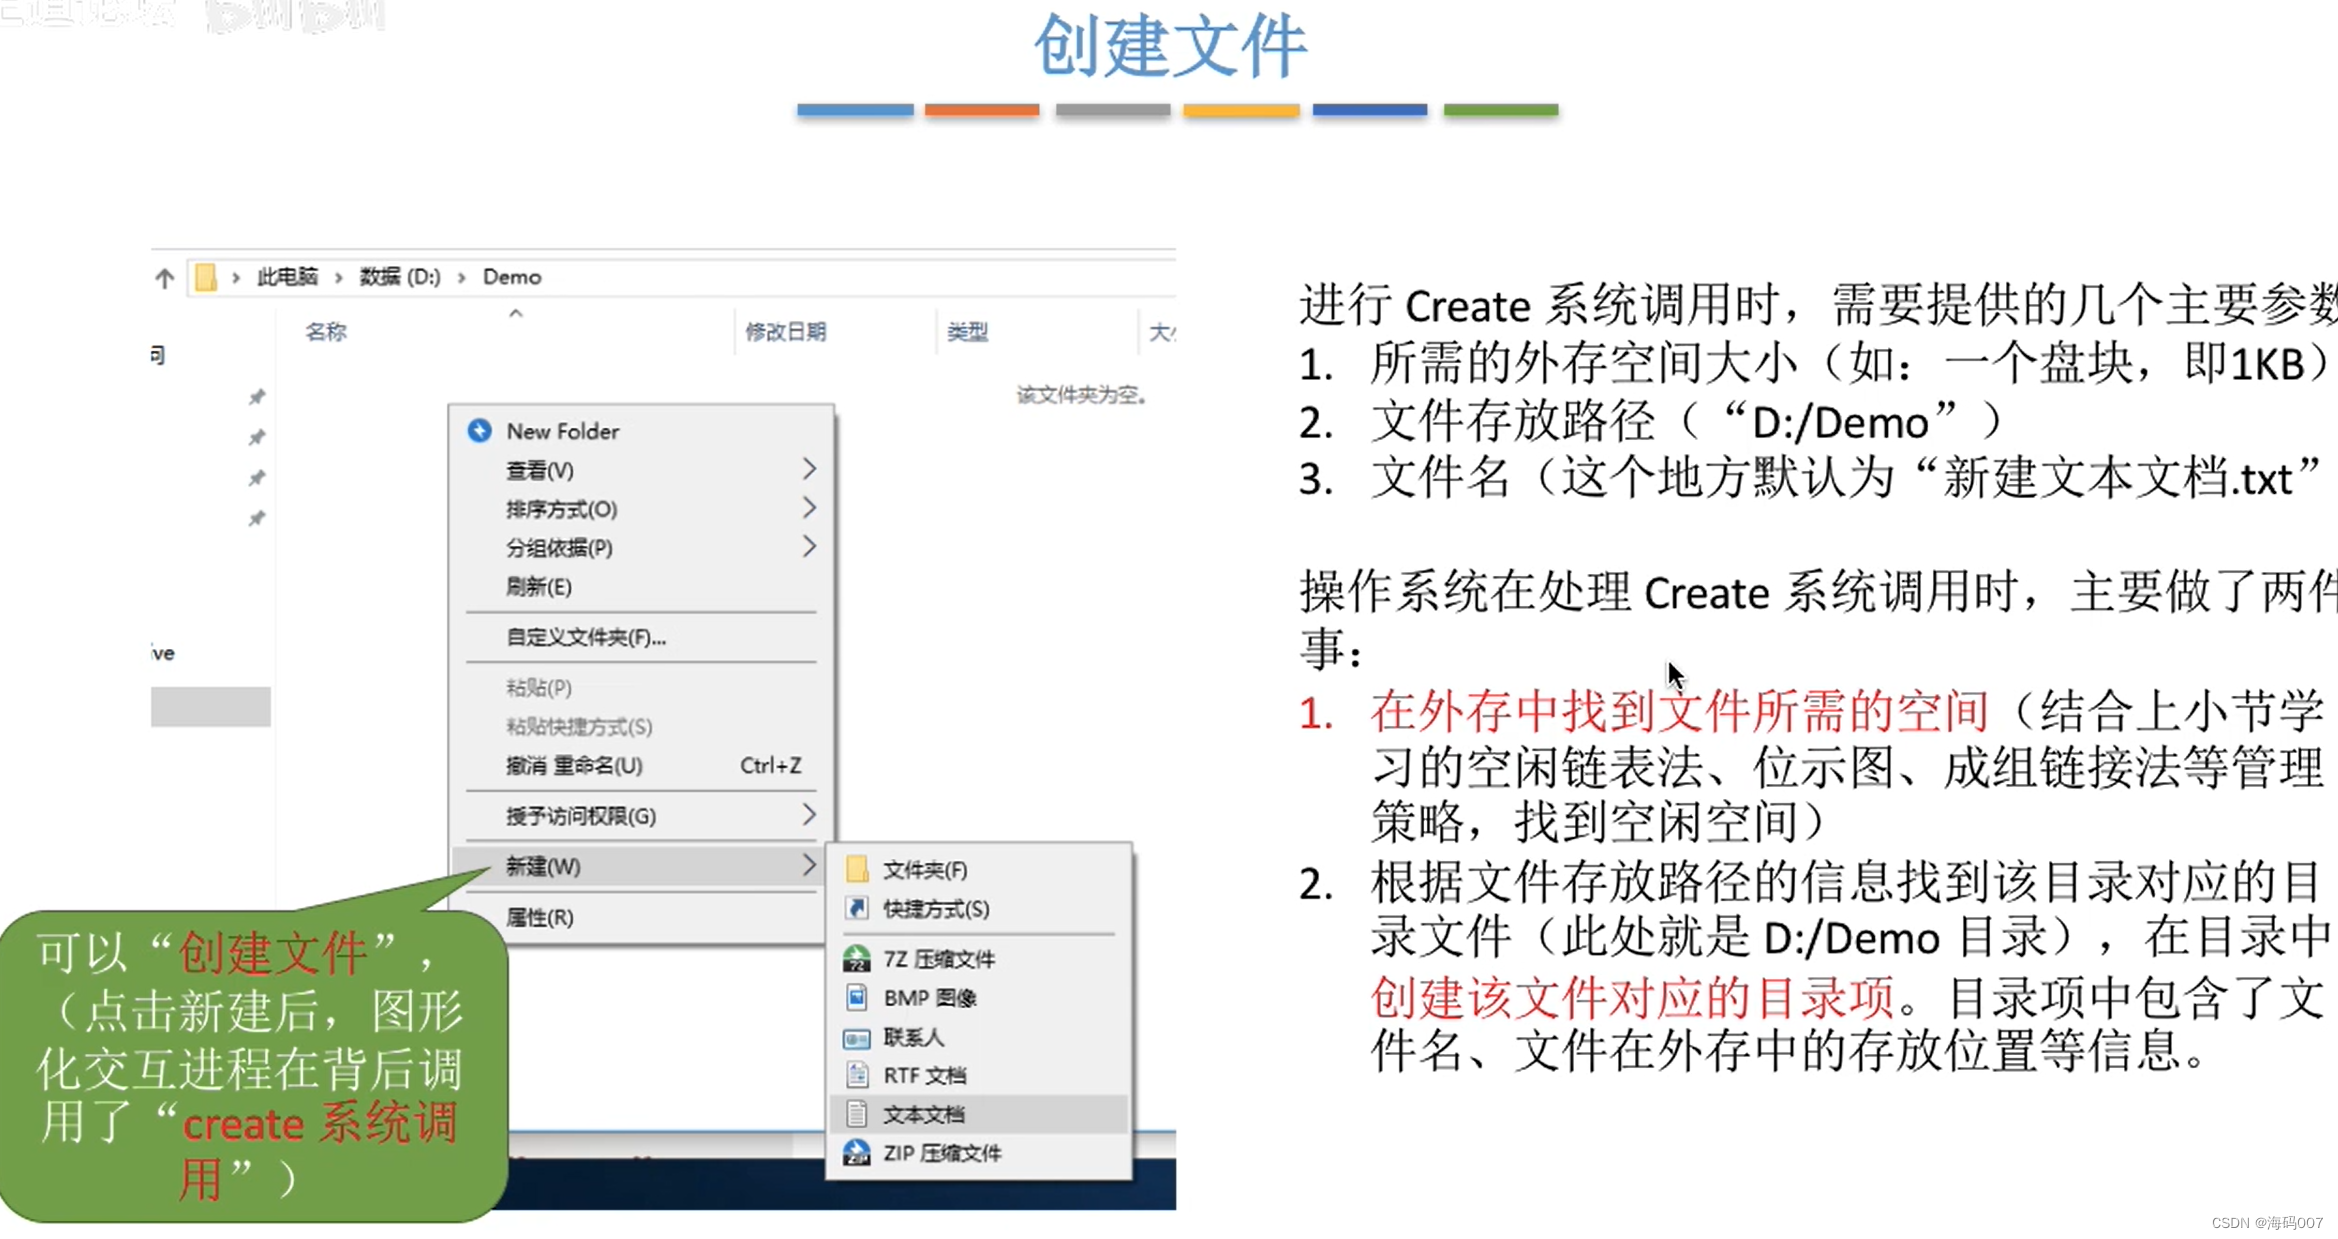This screenshot has height=1239, width=2338.
Task: Click the Ctrl+Z shortcut label
Action: click(770, 765)
